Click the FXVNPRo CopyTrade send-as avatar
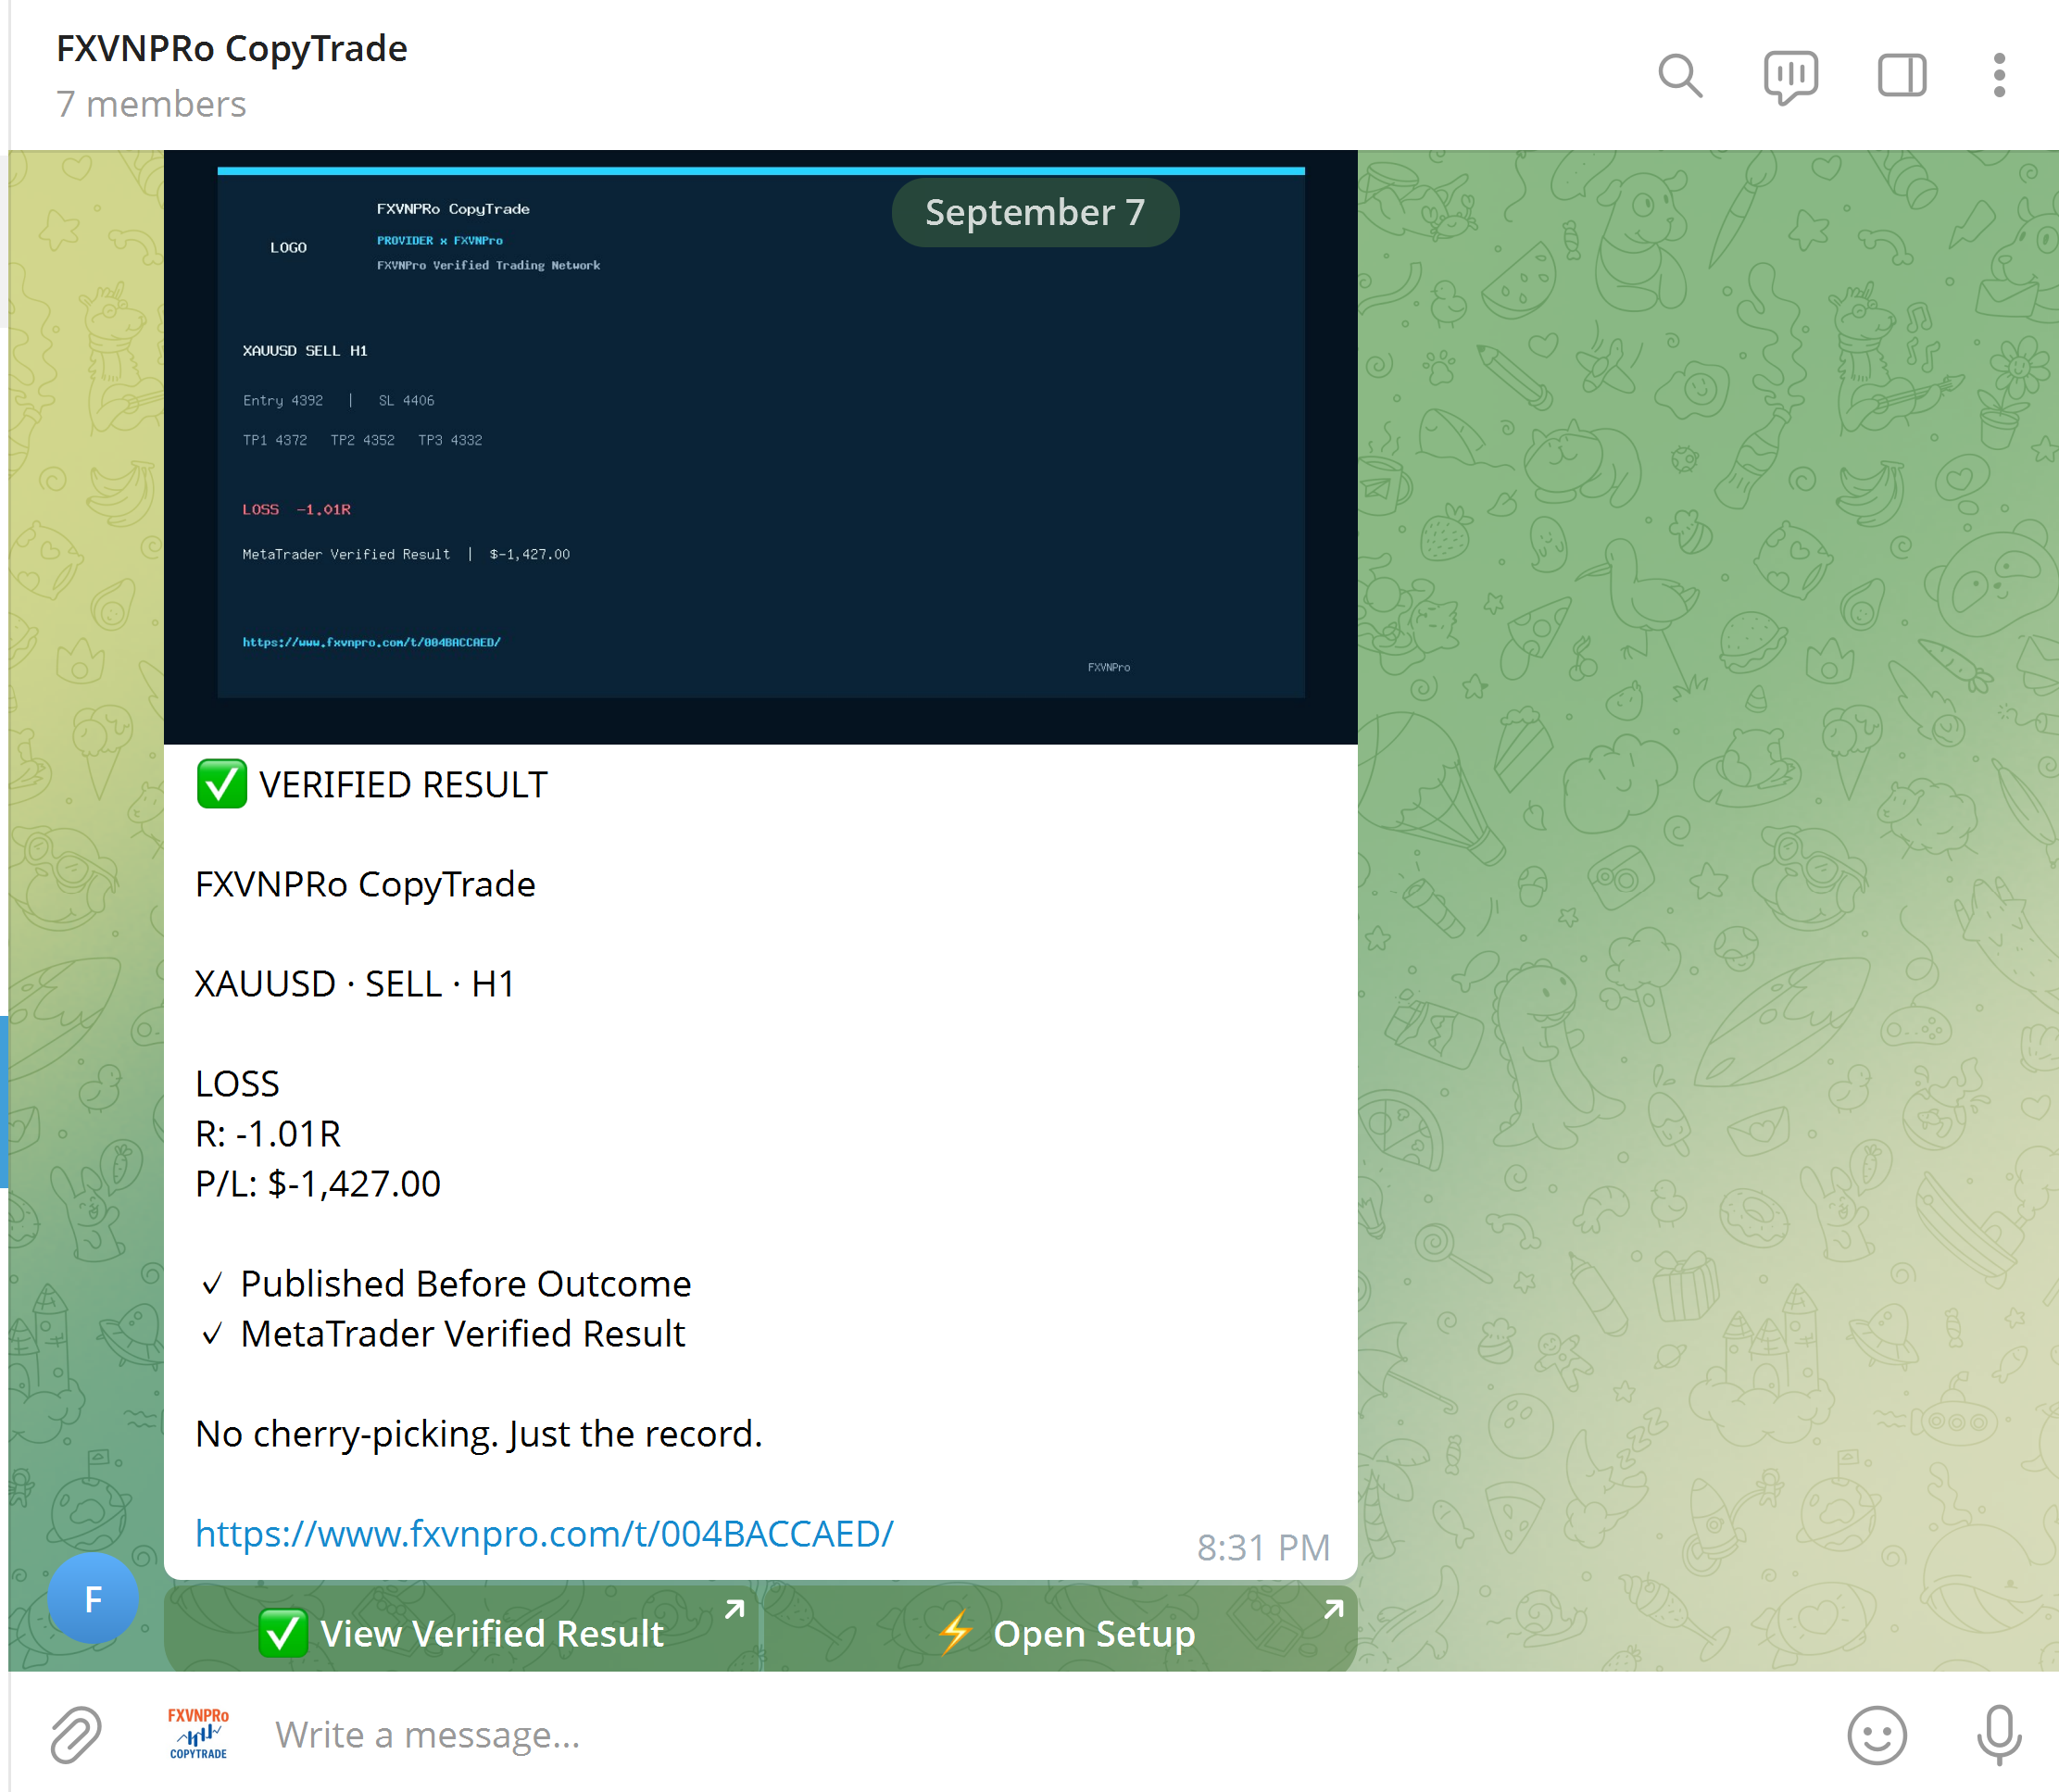 (198, 1734)
